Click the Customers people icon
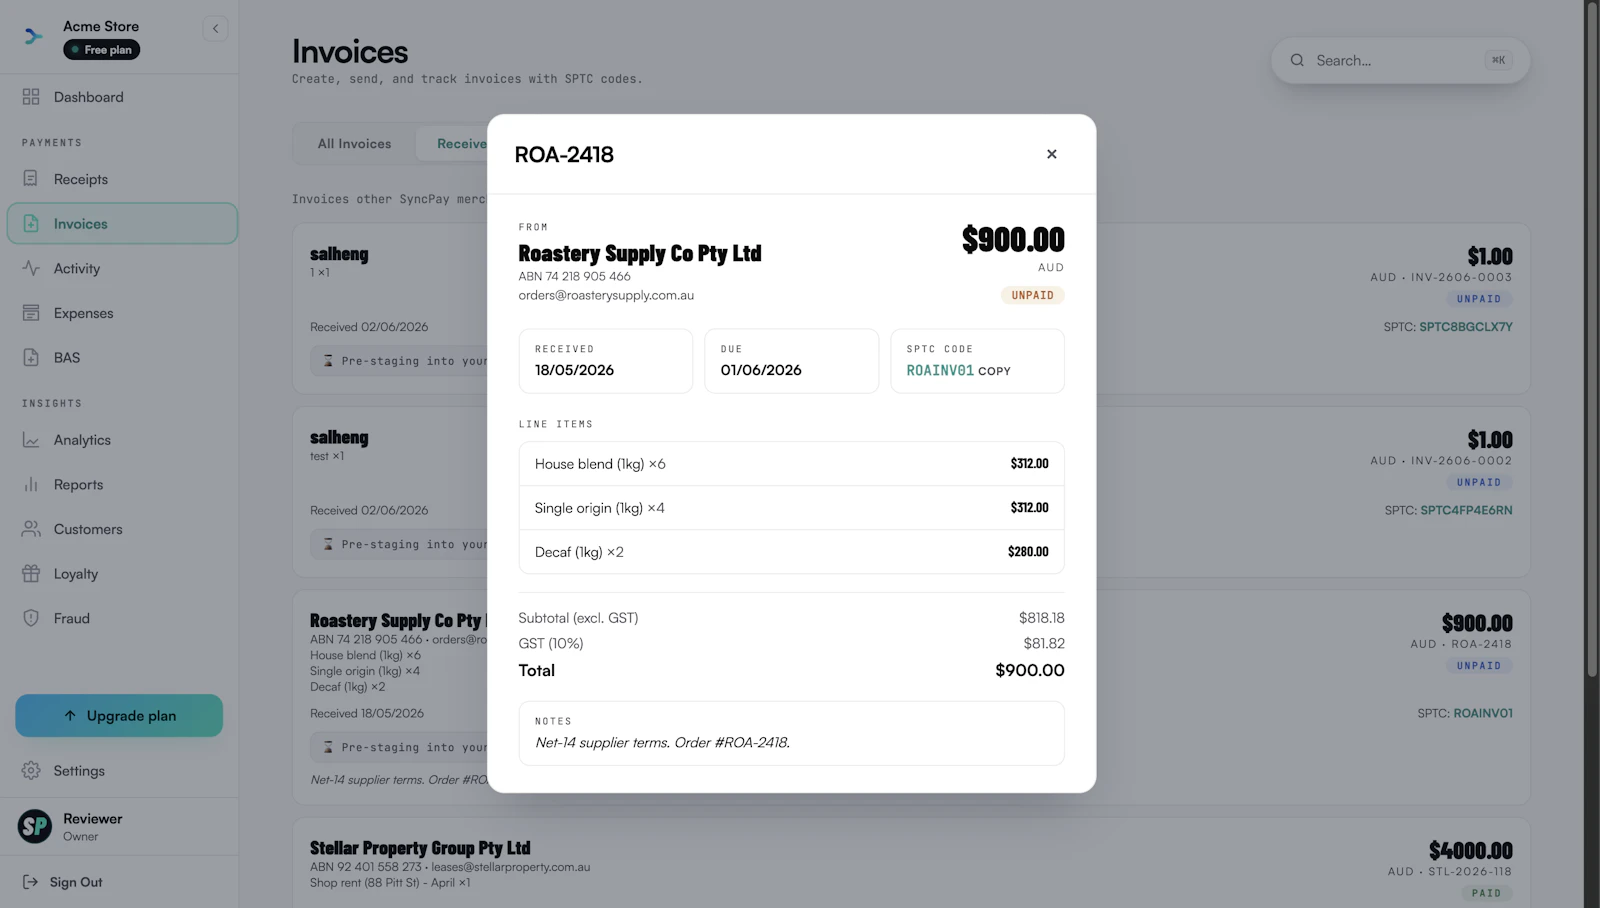This screenshot has width=1600, height=908. click(x=31, y=529)
